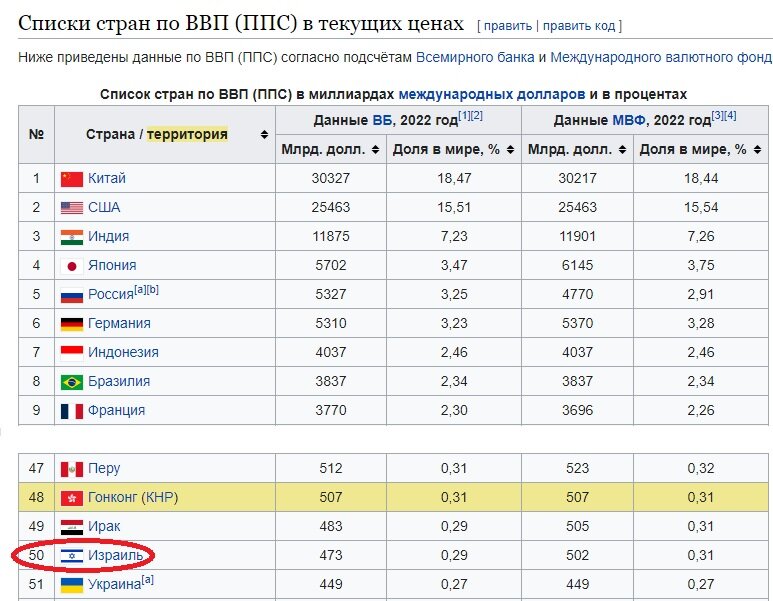This screenshot has width=773, height=601.
Task: Sort IMF Доля в мире column
Action: coord(757,149)
